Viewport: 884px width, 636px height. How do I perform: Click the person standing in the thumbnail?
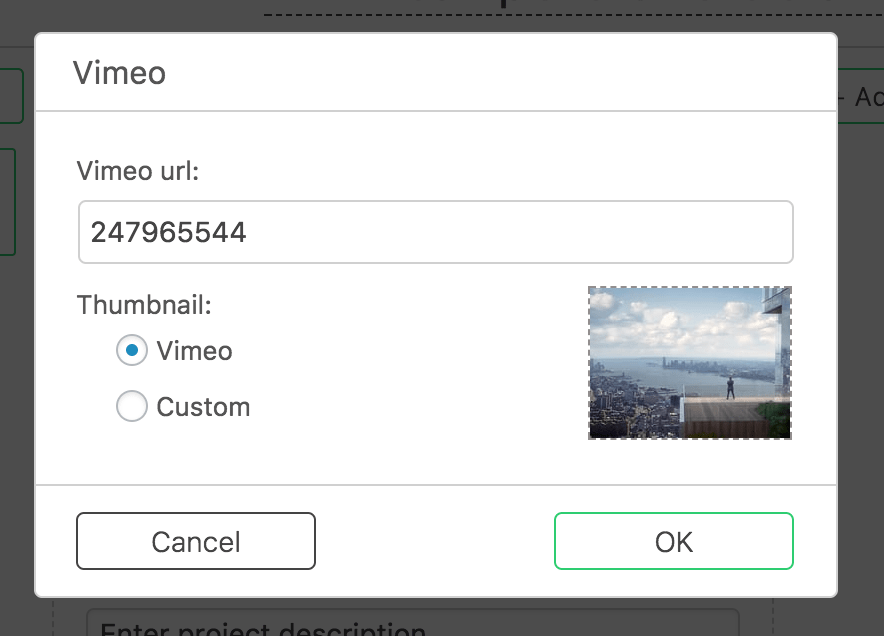(x=730, y=386)
